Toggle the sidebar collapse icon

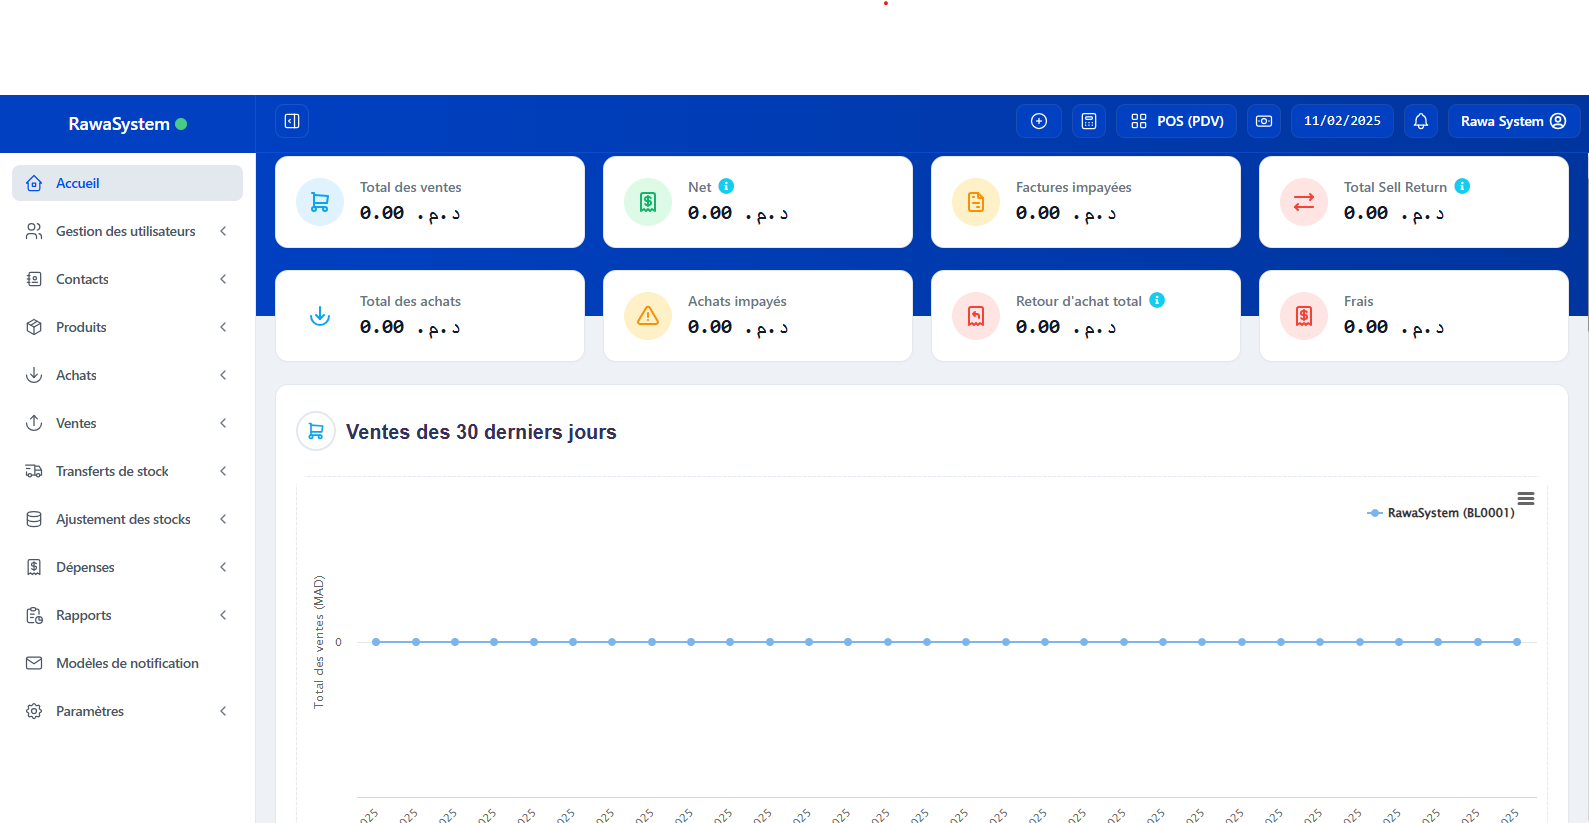(x=292, y=121)
